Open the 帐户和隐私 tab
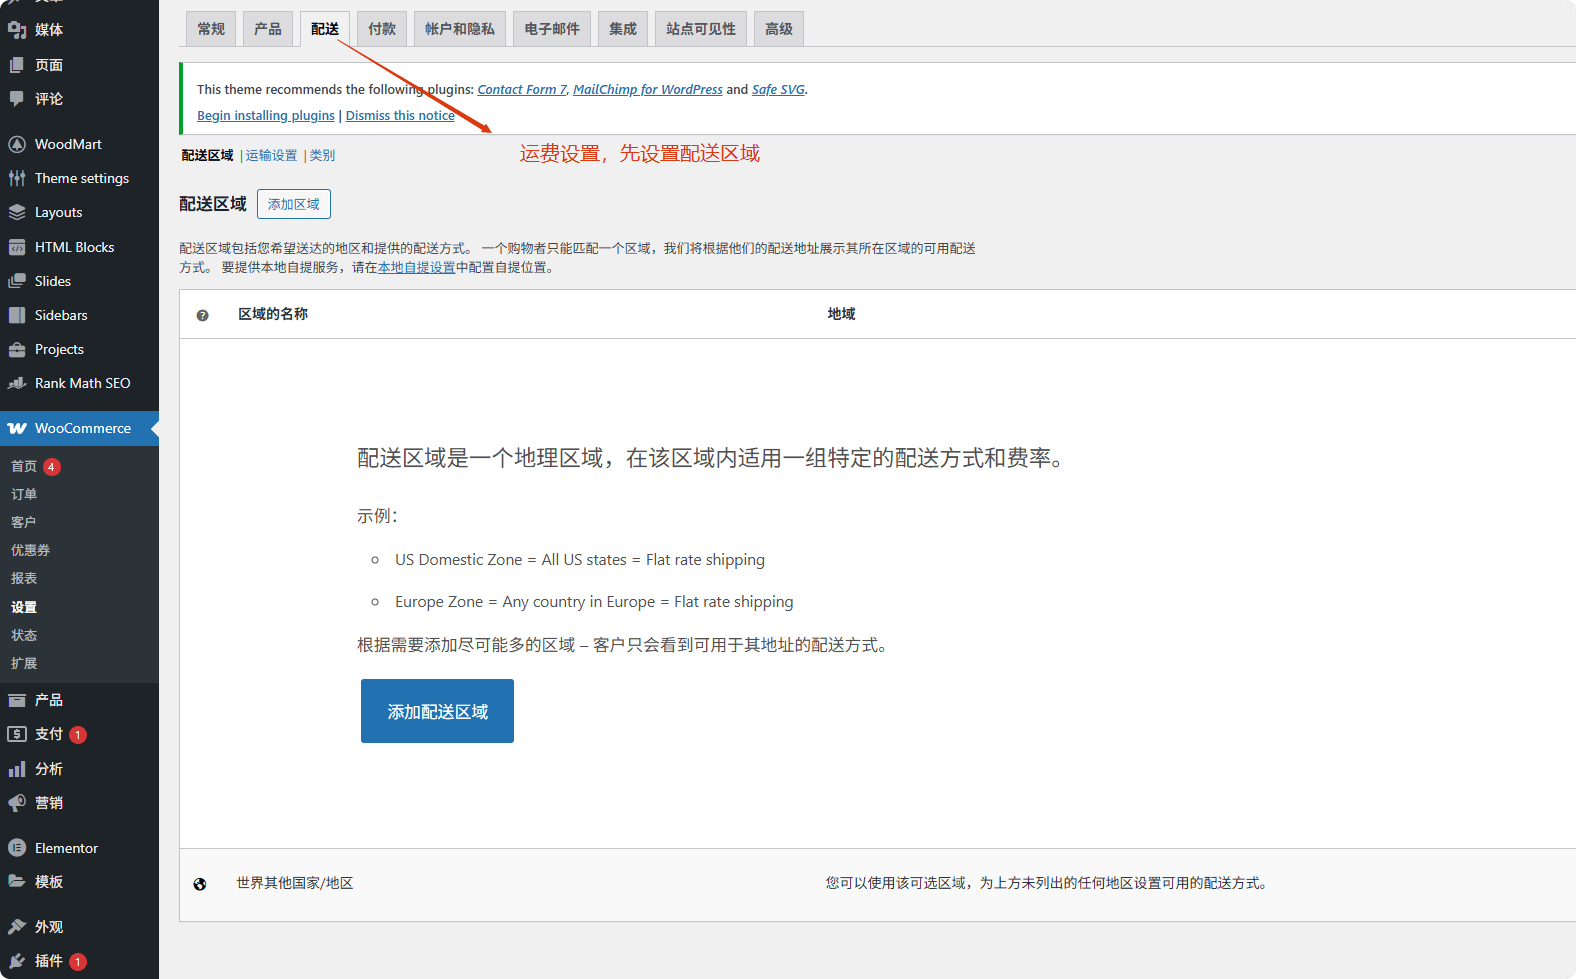 460,29
